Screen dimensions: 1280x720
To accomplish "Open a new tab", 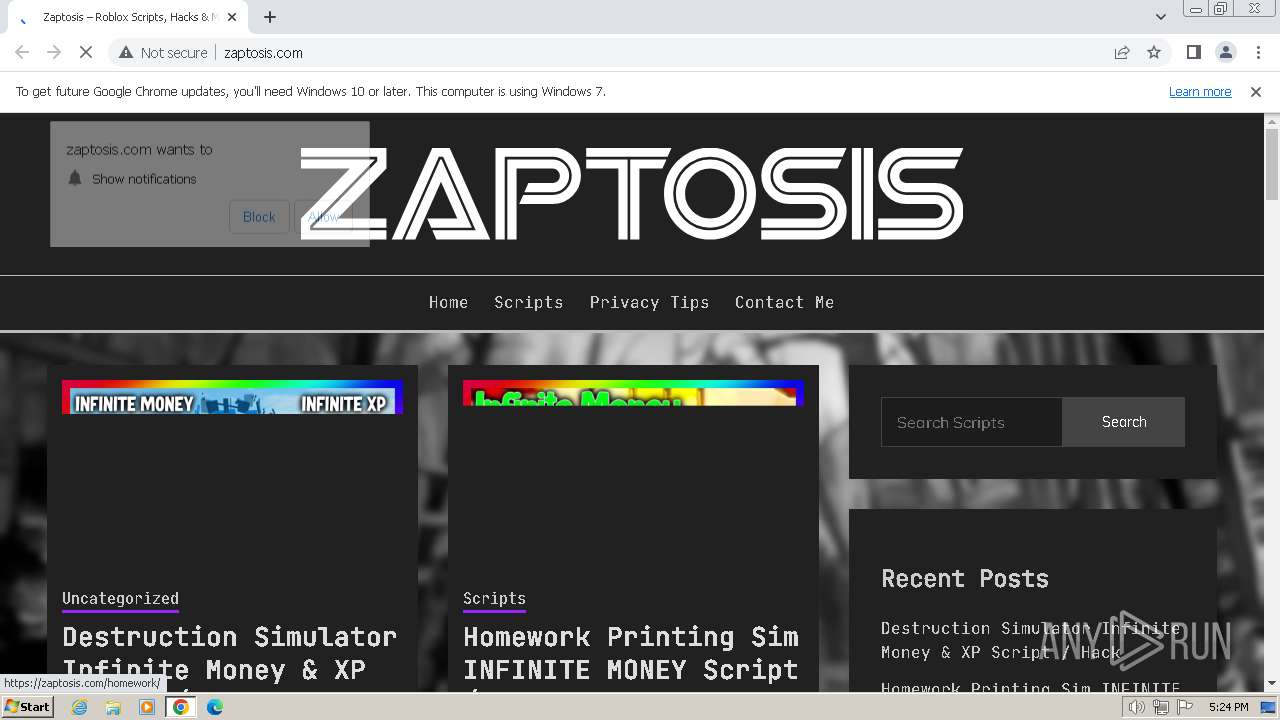I will pyautogui.click(x=270, y=17).
